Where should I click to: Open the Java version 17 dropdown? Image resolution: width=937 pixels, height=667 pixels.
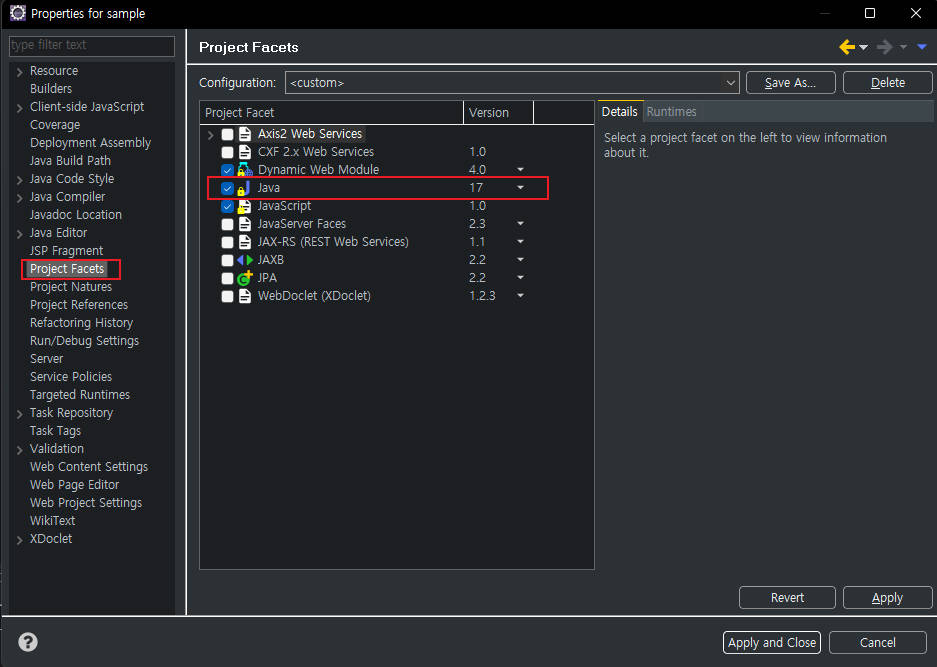(520, 188)
